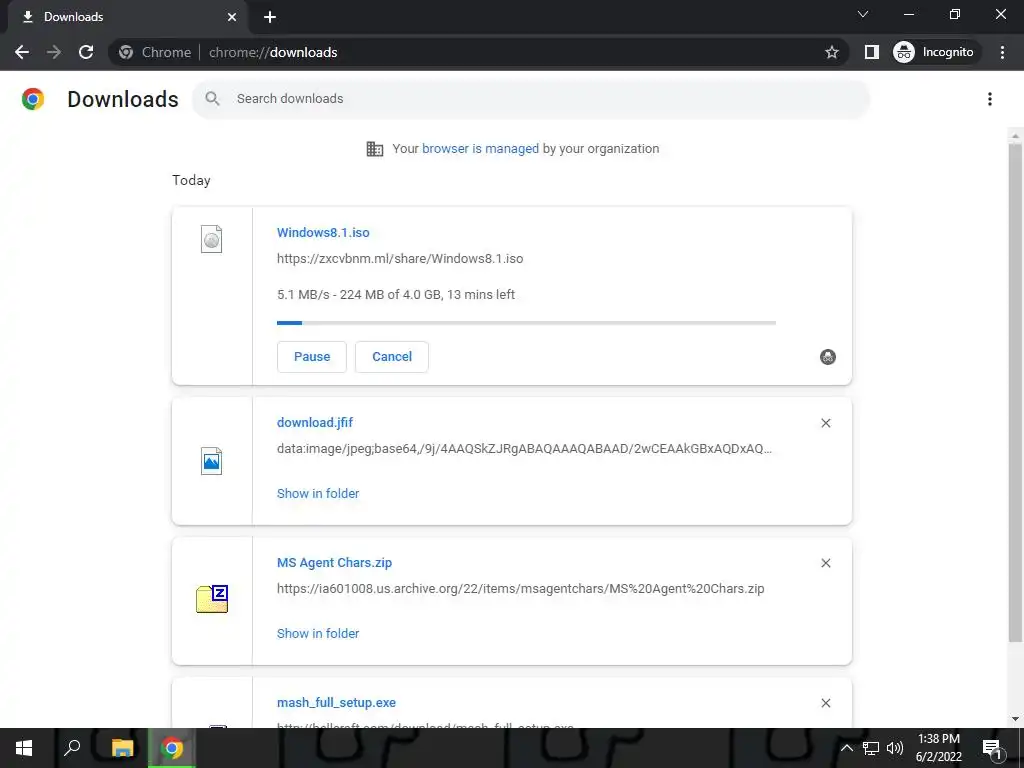1024x768 pixels.
Task: Click the Windows8.1.iso download progress bar
Action: (526, 323)
